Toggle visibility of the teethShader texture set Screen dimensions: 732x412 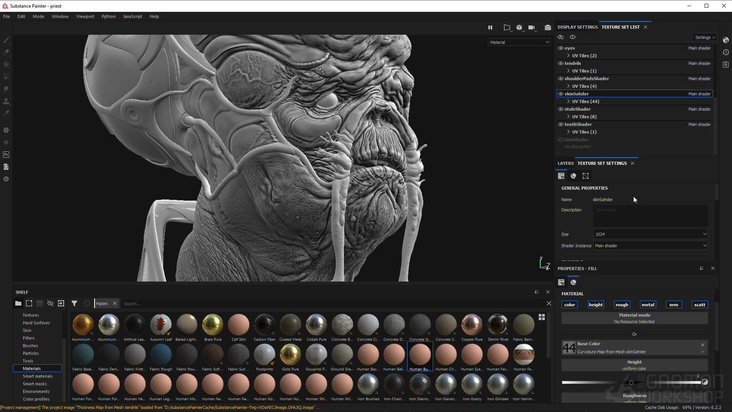point(561,125)
